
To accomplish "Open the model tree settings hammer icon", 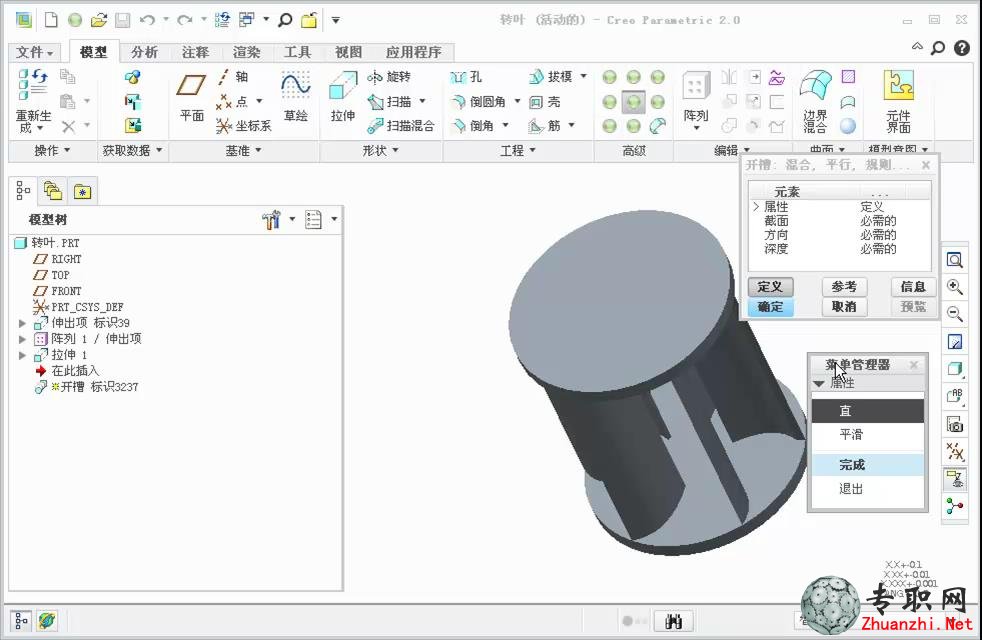I will point(271,219).
